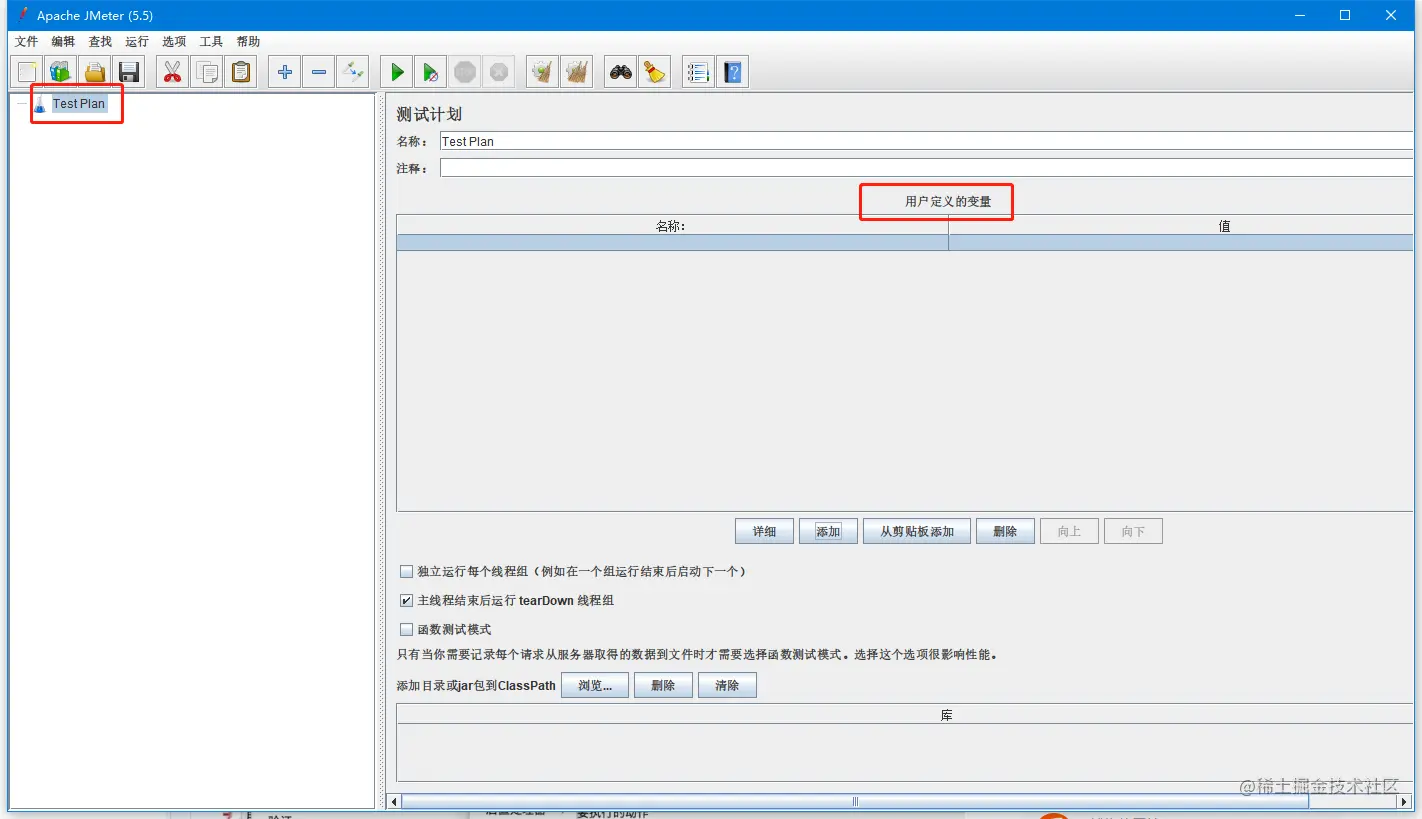Enable 函数测试模式 checkbox
Viewport: 1422px width, 819px height.
click(x=406, y=630)
